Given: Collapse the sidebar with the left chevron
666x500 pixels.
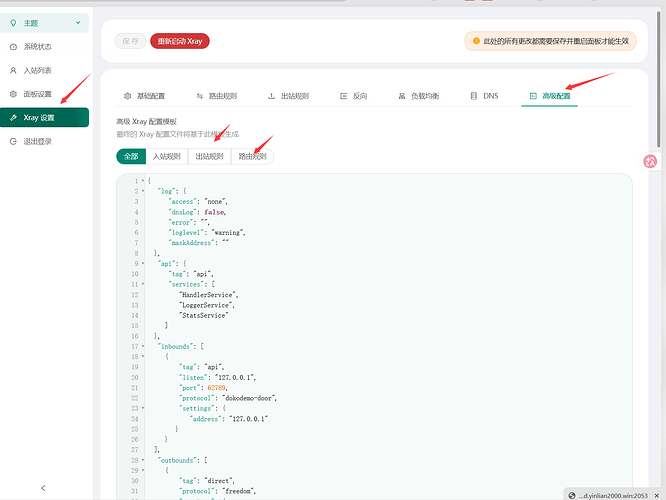Looking at the screenshot, I should point(43,488).
